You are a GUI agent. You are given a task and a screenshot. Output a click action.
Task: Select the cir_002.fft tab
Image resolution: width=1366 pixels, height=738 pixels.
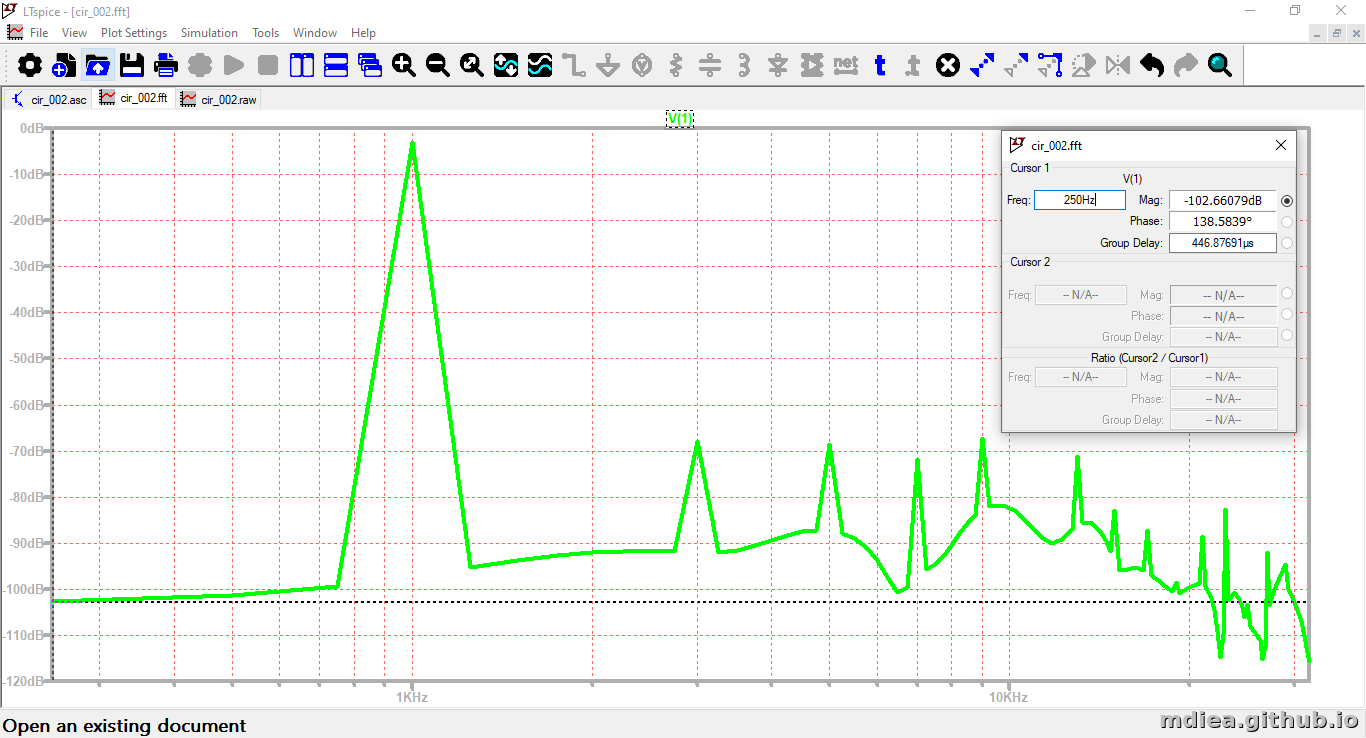(x=134, y=98)
